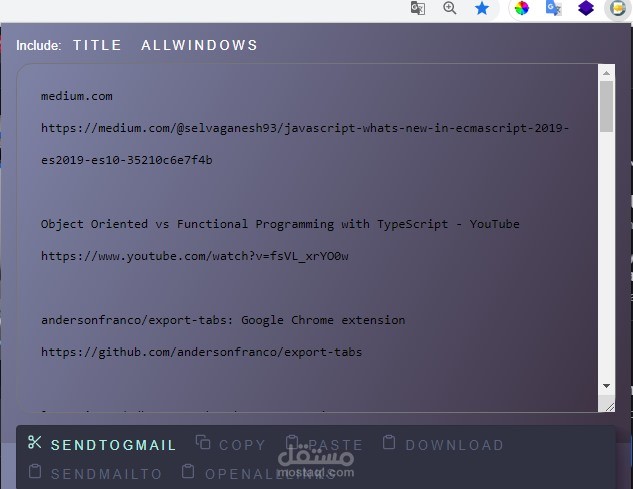Click the vertical scrollbar thumb
633x489 pixels.
(606, 107)
